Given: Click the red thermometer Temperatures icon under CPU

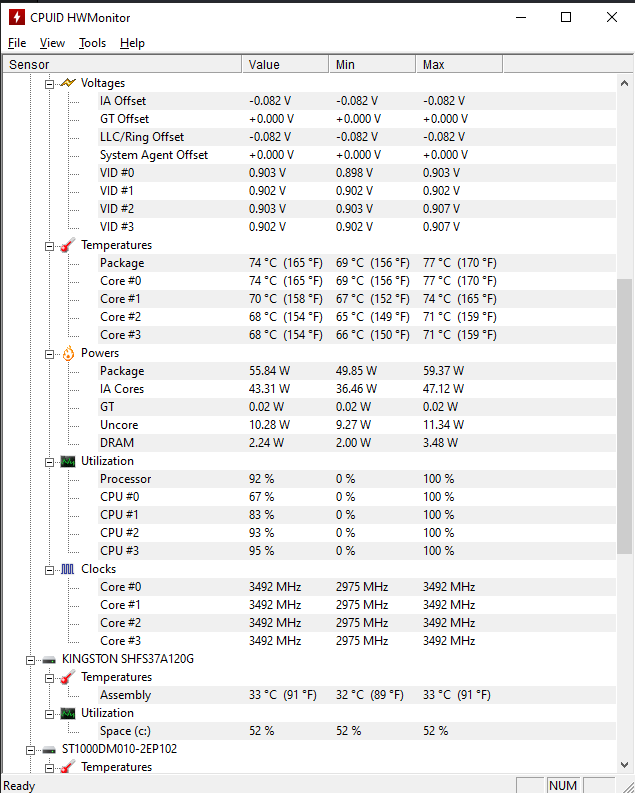Looking at the screenshot, I should (x=68, y=245).
